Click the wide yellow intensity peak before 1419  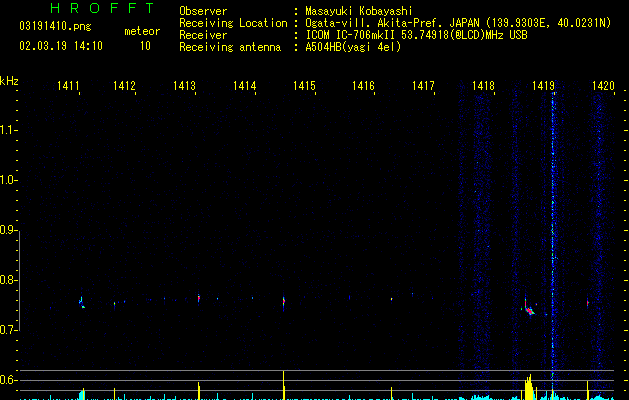(x=529, y=388)
